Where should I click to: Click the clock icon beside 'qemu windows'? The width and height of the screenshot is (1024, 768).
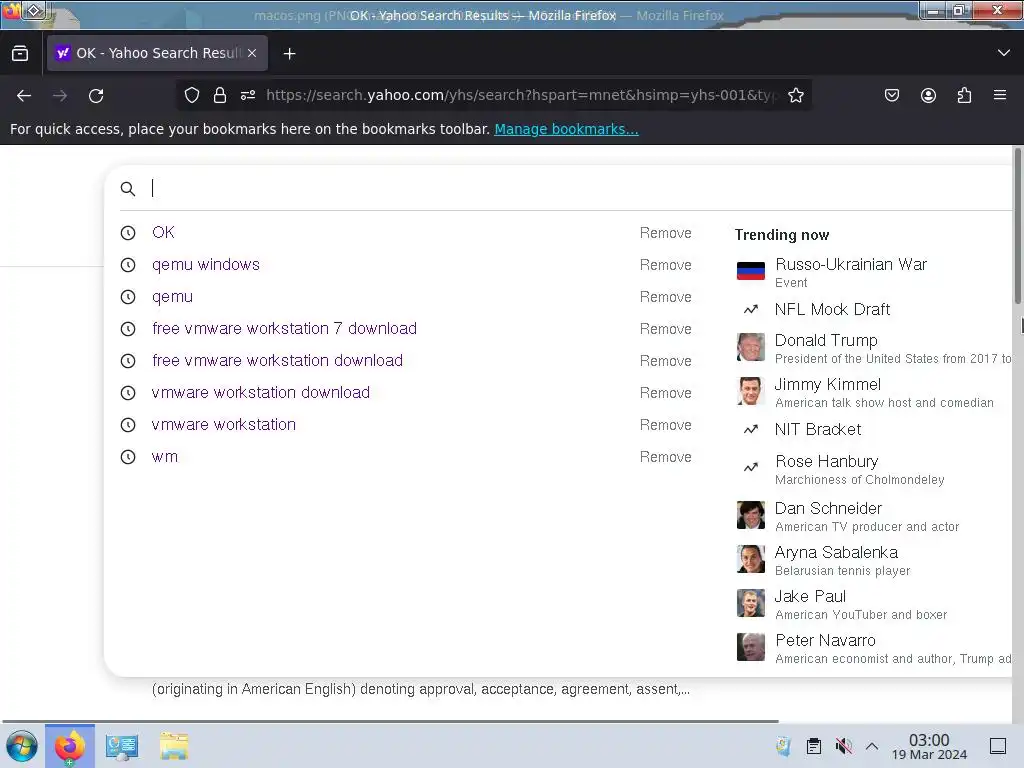(128, 264)
